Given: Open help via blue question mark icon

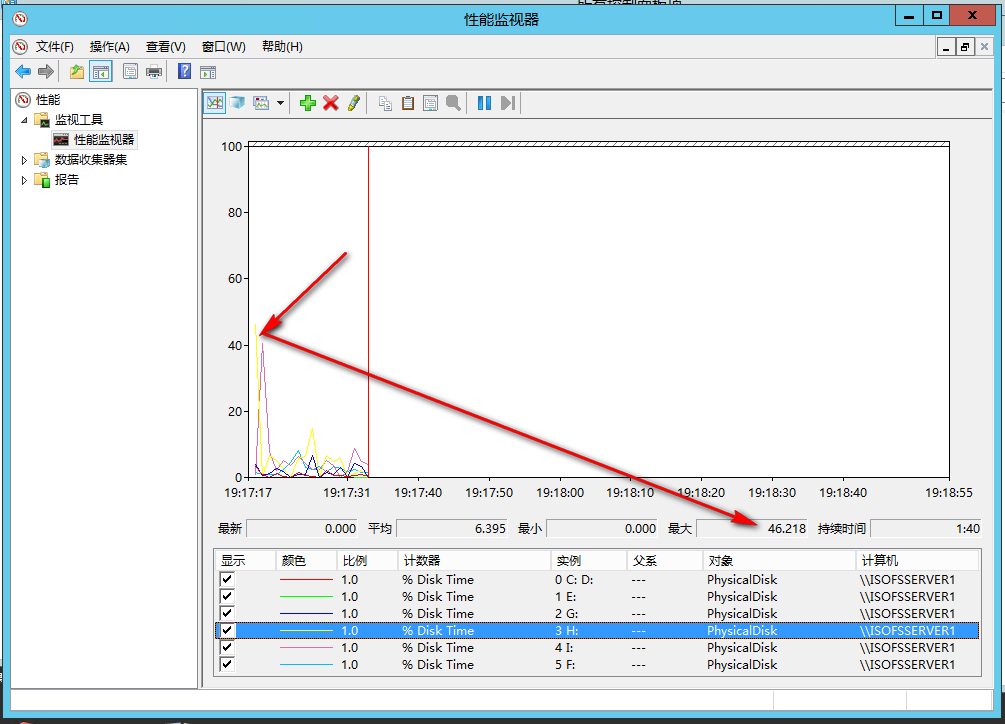Looking at the screenshot, I should [x=185, y=72].
